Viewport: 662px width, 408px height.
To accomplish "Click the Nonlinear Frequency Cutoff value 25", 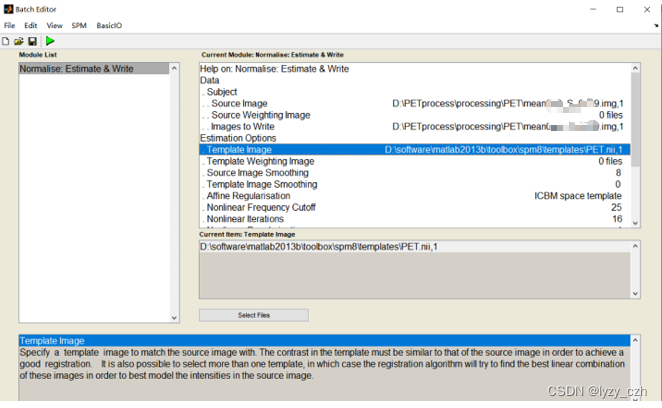I will coord(616,207).
